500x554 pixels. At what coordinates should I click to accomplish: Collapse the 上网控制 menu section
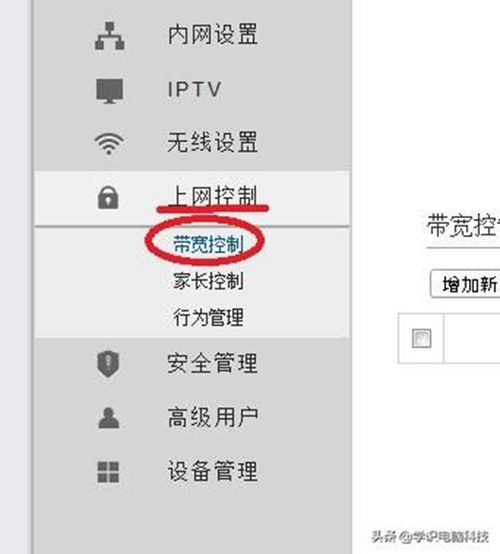pos(193,198)
